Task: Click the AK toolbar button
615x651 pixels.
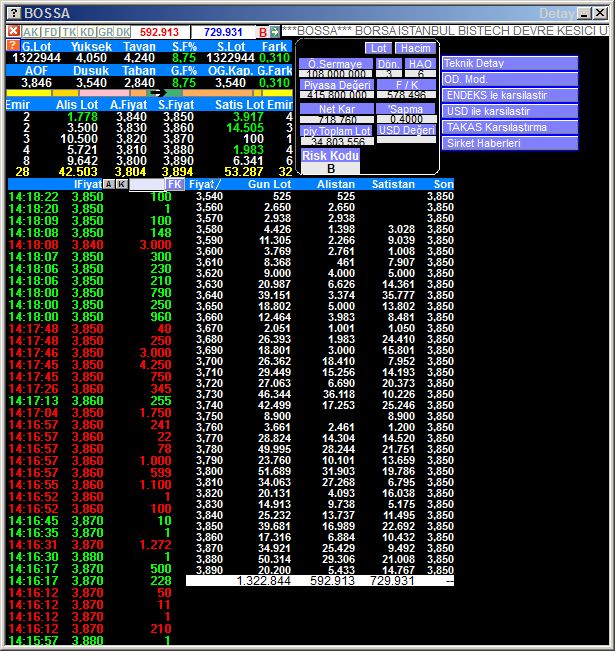Action: [x=31, y=32]
